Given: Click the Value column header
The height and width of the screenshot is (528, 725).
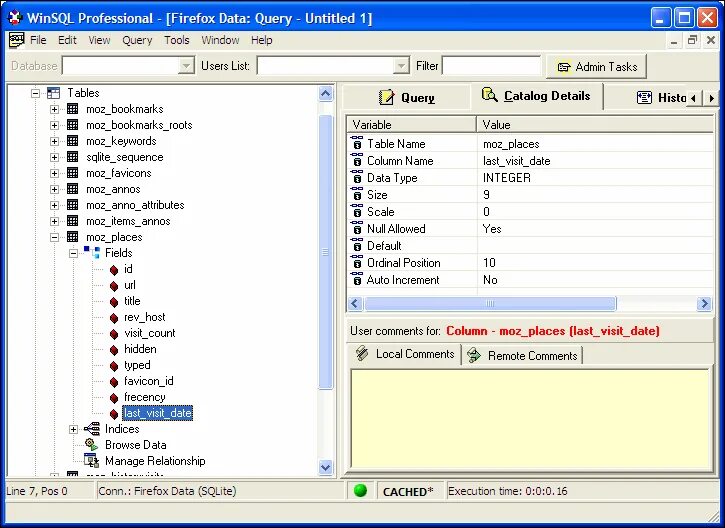Looking at the screenshot, I should pos(595,125).
